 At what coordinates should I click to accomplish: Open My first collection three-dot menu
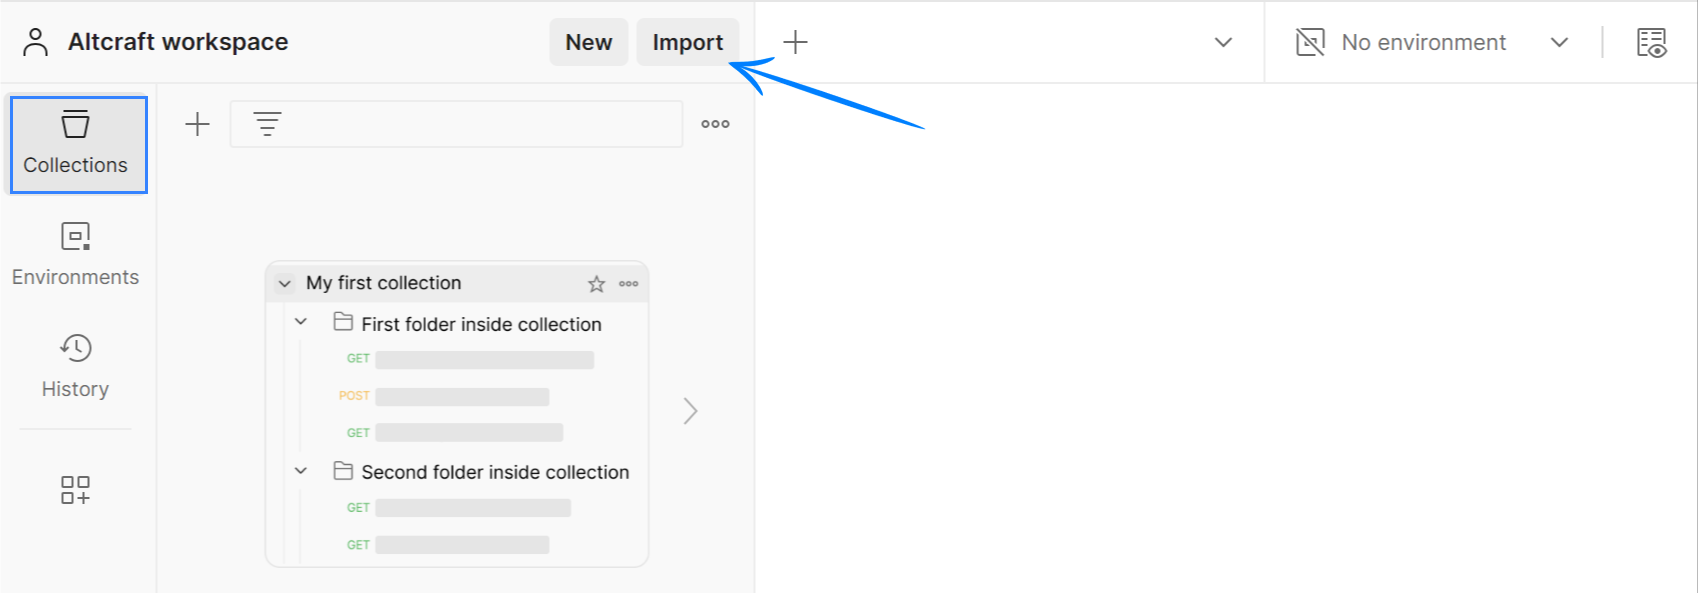[x=628, y=284]
